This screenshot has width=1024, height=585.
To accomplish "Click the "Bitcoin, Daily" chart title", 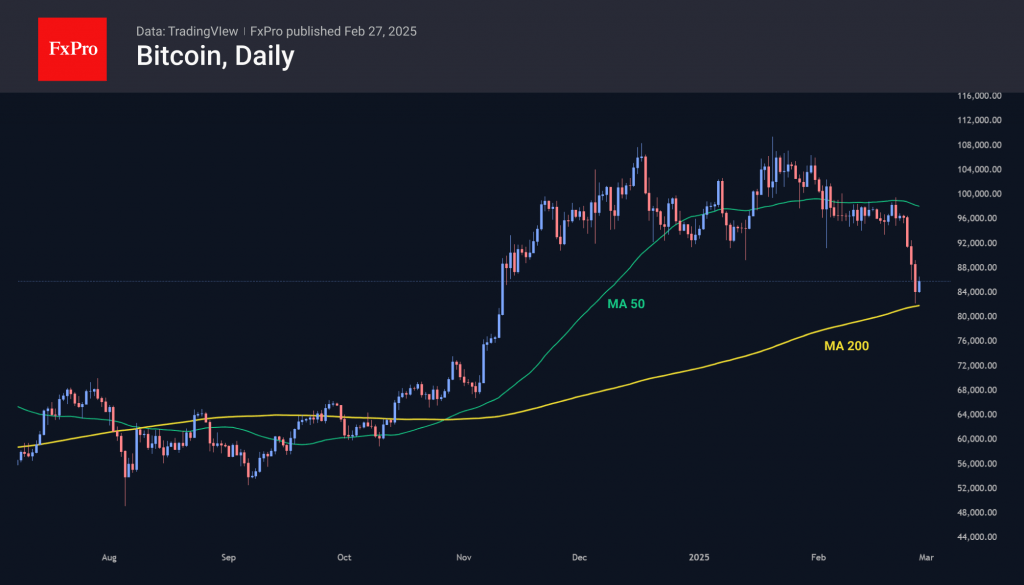I will tap(215, 56).
